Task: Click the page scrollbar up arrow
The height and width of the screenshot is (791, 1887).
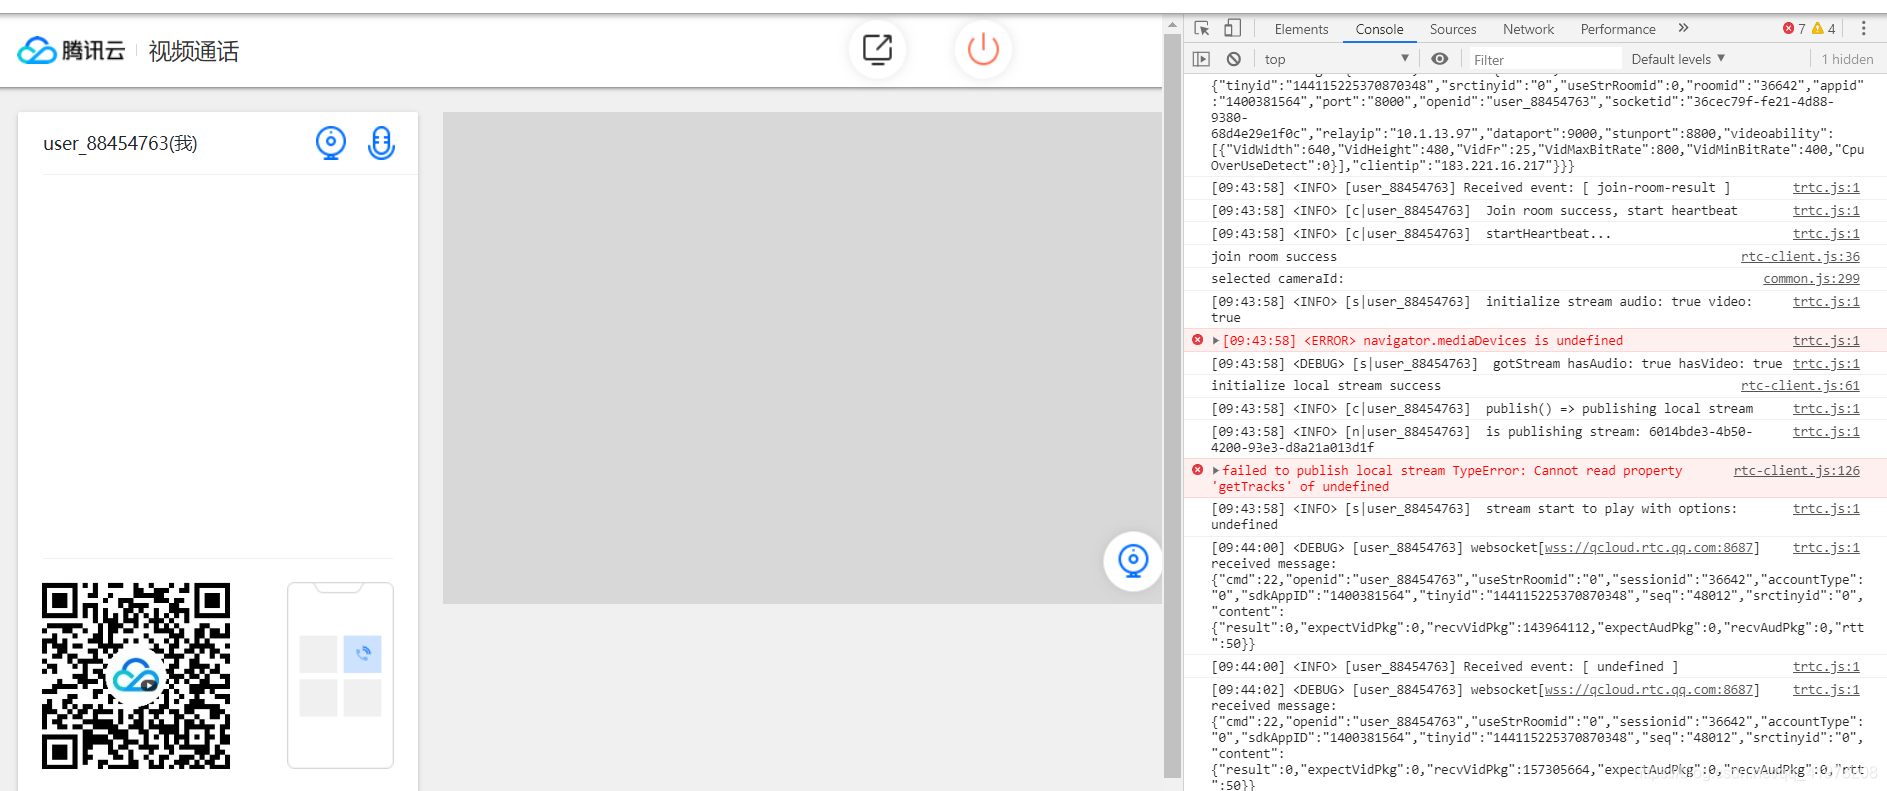Action: click(x=1172, y=24)
